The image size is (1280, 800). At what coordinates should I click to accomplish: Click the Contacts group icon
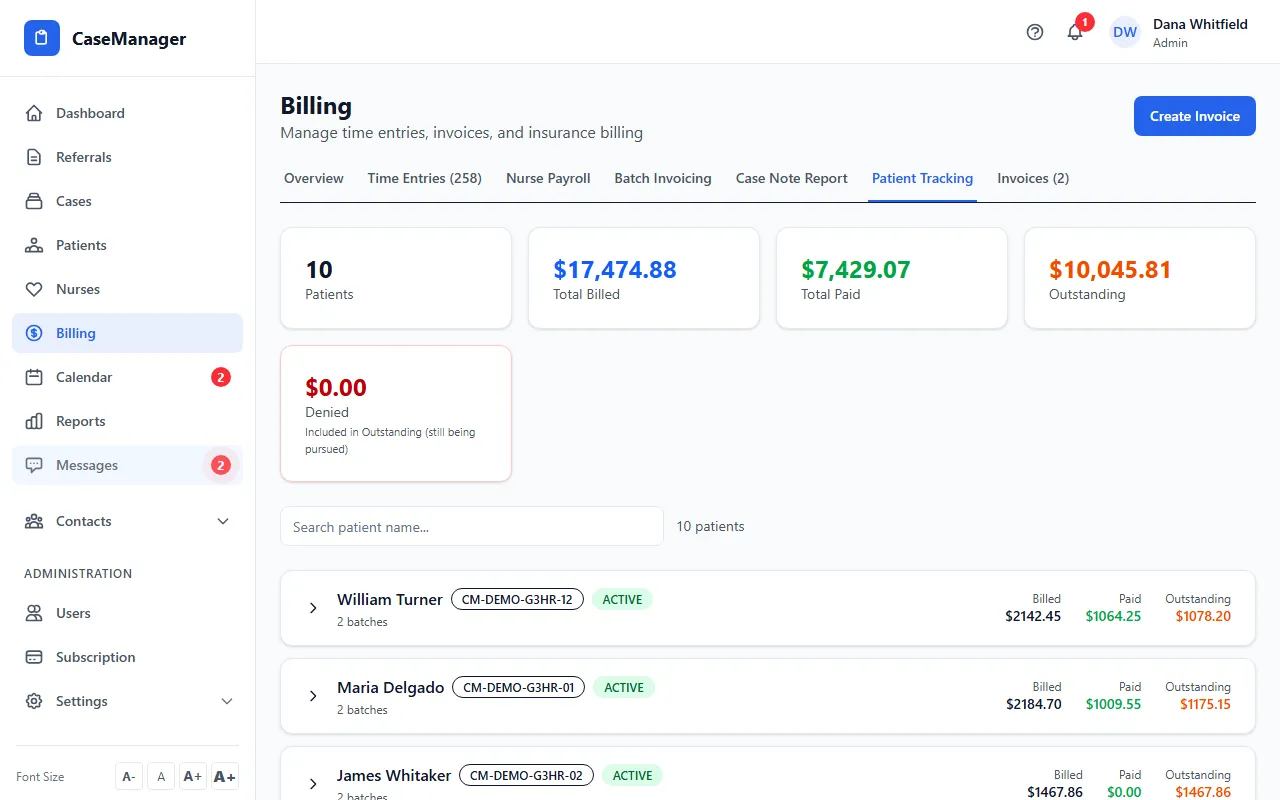coord(34,521)
